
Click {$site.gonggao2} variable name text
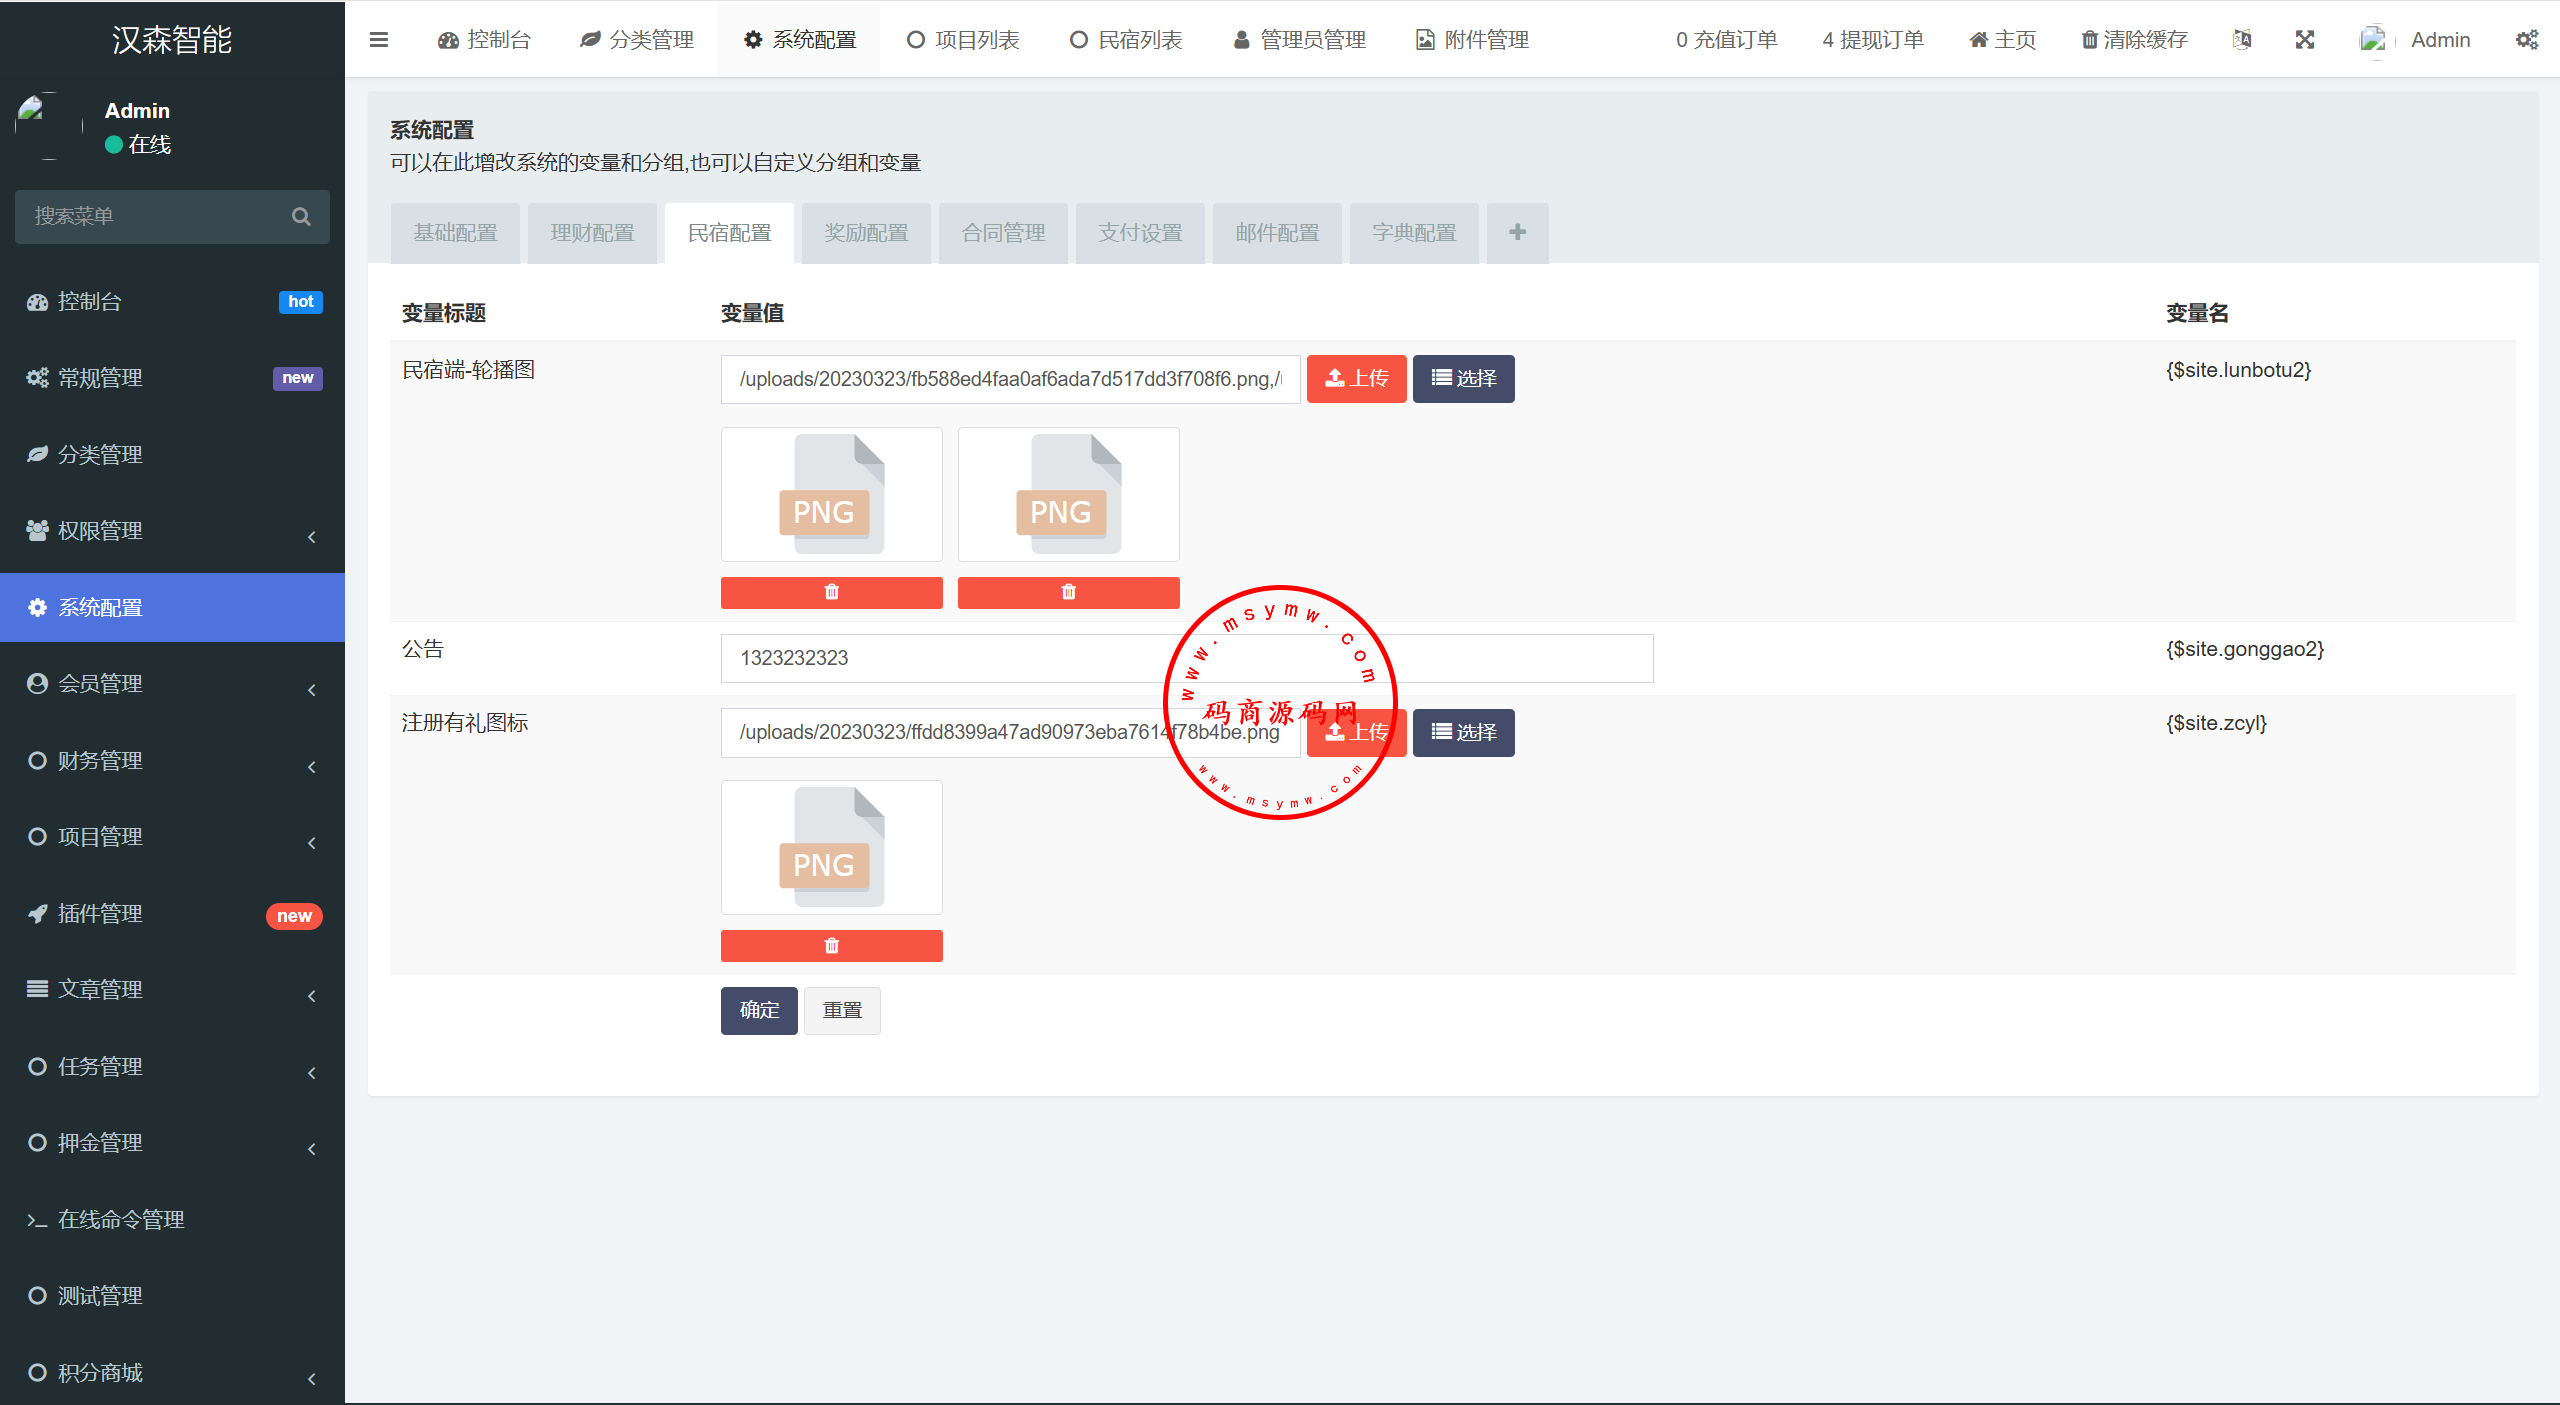point(2245,649)
